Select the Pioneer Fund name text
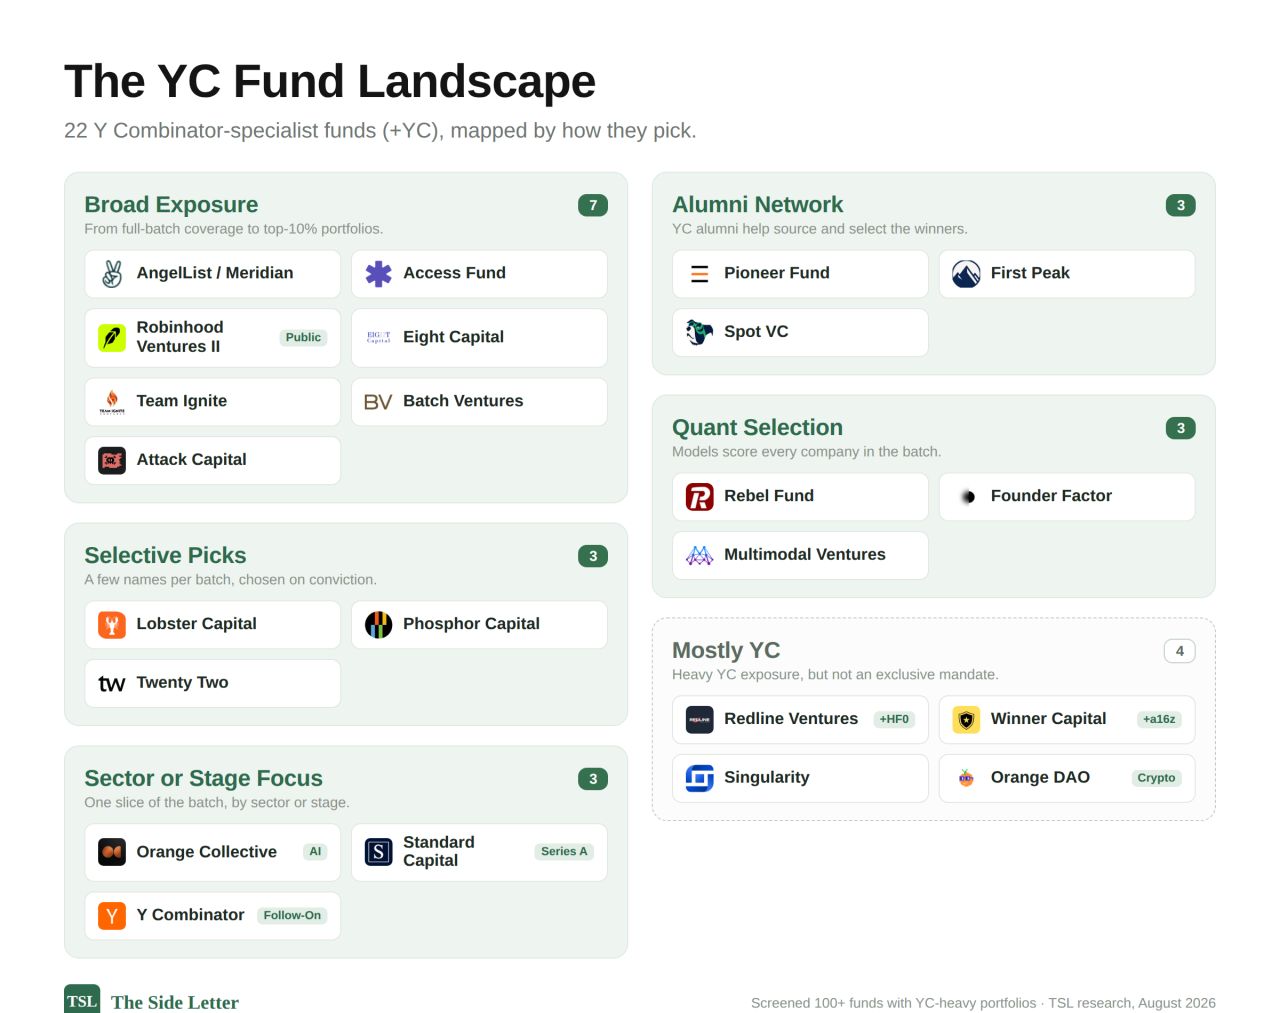Viewport: 1280px width, 1013px height. pos(777,273)
